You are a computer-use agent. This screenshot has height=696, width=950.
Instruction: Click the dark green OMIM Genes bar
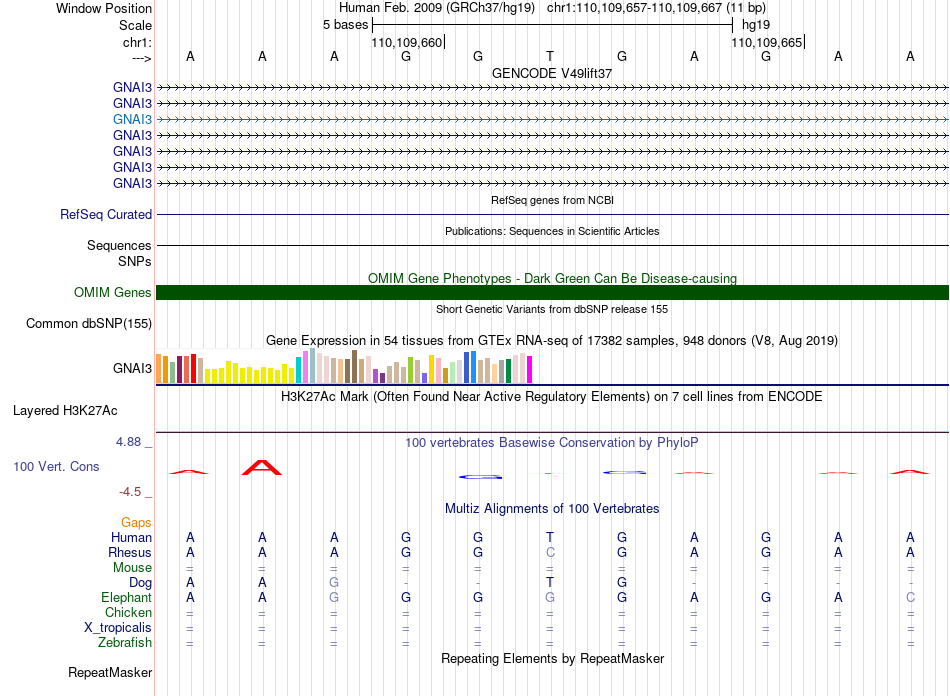point(552,293)
